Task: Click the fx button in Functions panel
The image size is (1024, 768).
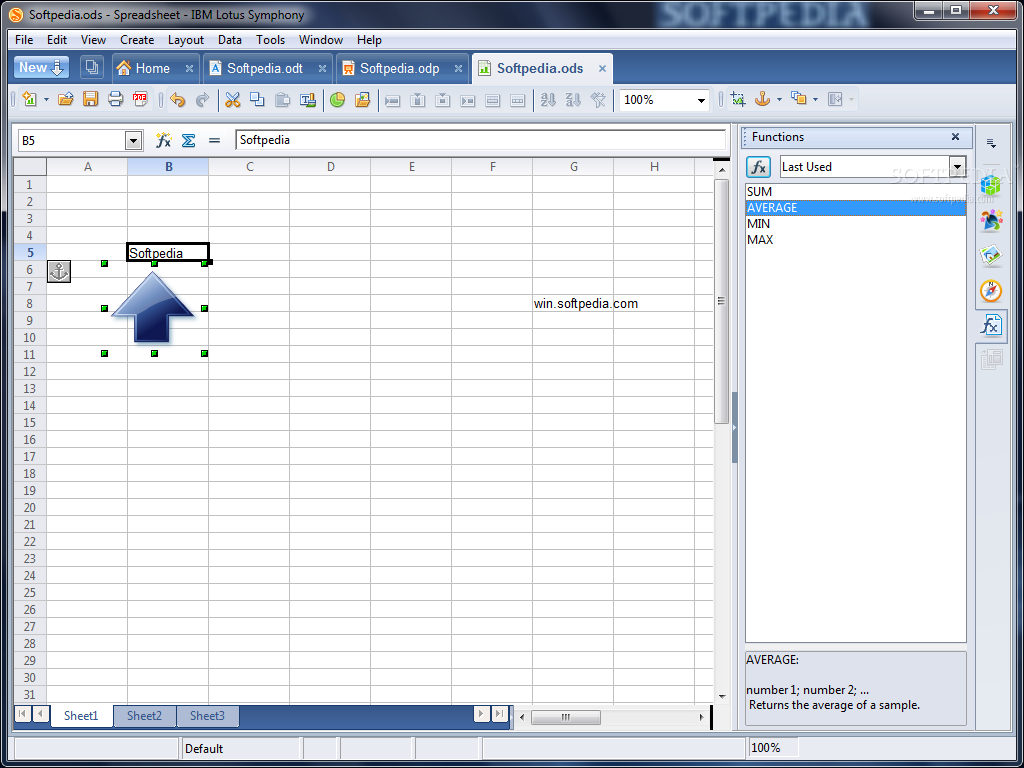Action: click(758, 167)
